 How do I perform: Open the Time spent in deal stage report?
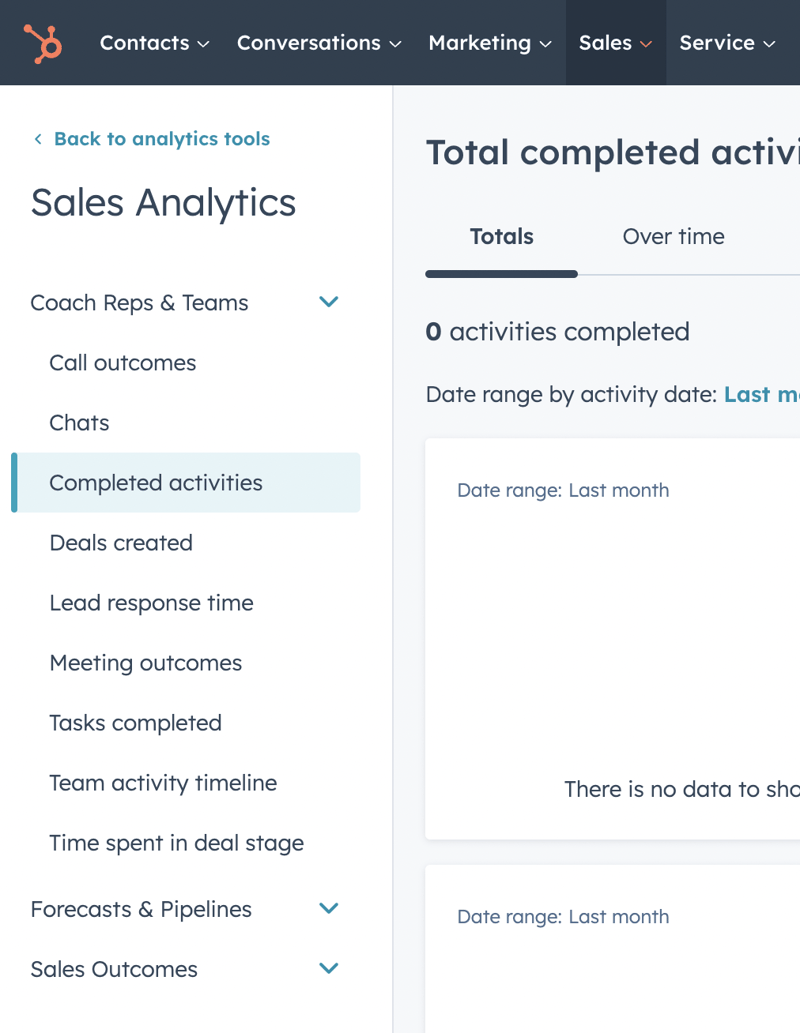coord(176,842)
